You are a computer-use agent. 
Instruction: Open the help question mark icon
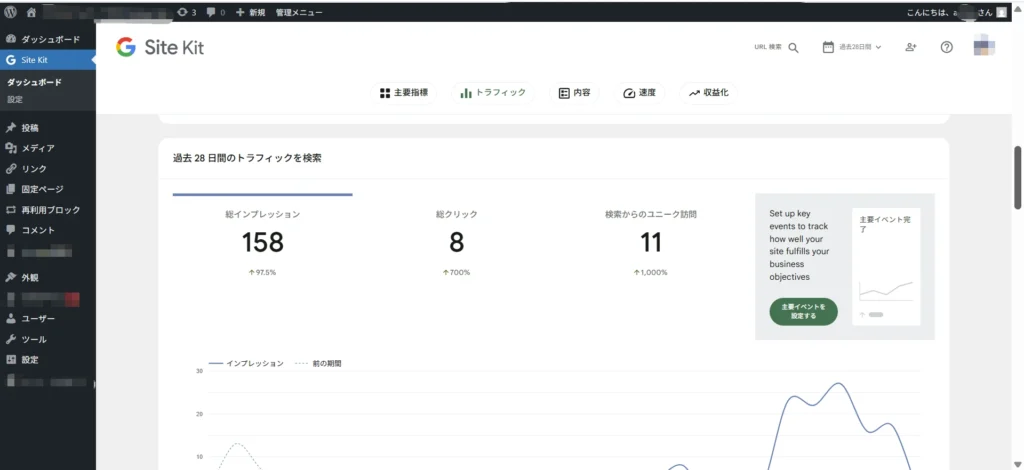pos(946,47)
